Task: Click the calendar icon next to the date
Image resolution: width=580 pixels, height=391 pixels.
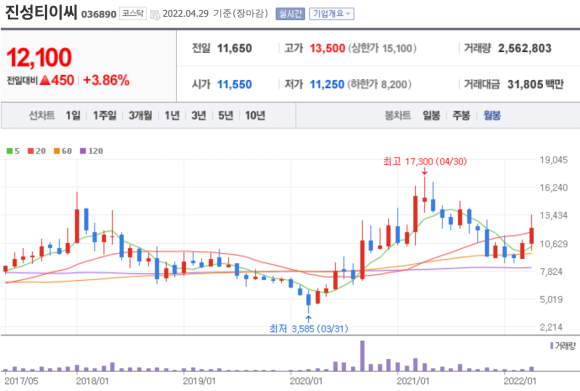Action: point(155,15)
